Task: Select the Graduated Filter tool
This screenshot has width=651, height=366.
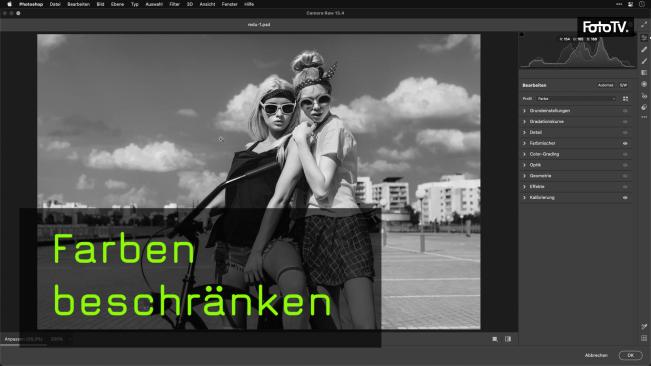Action: 644,73
